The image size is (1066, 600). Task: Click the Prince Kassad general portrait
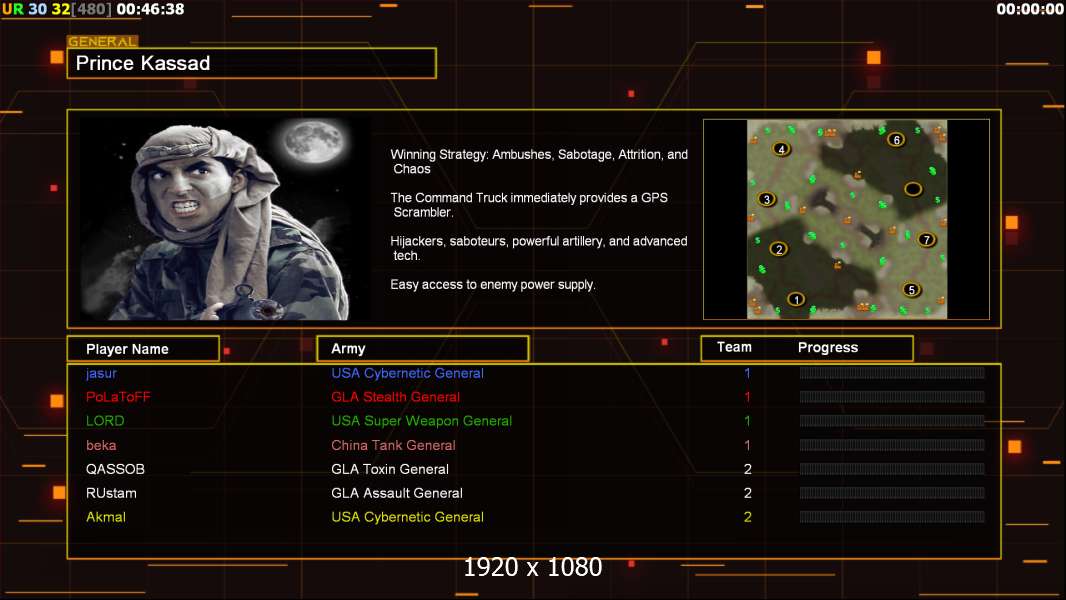pos(226,219)
